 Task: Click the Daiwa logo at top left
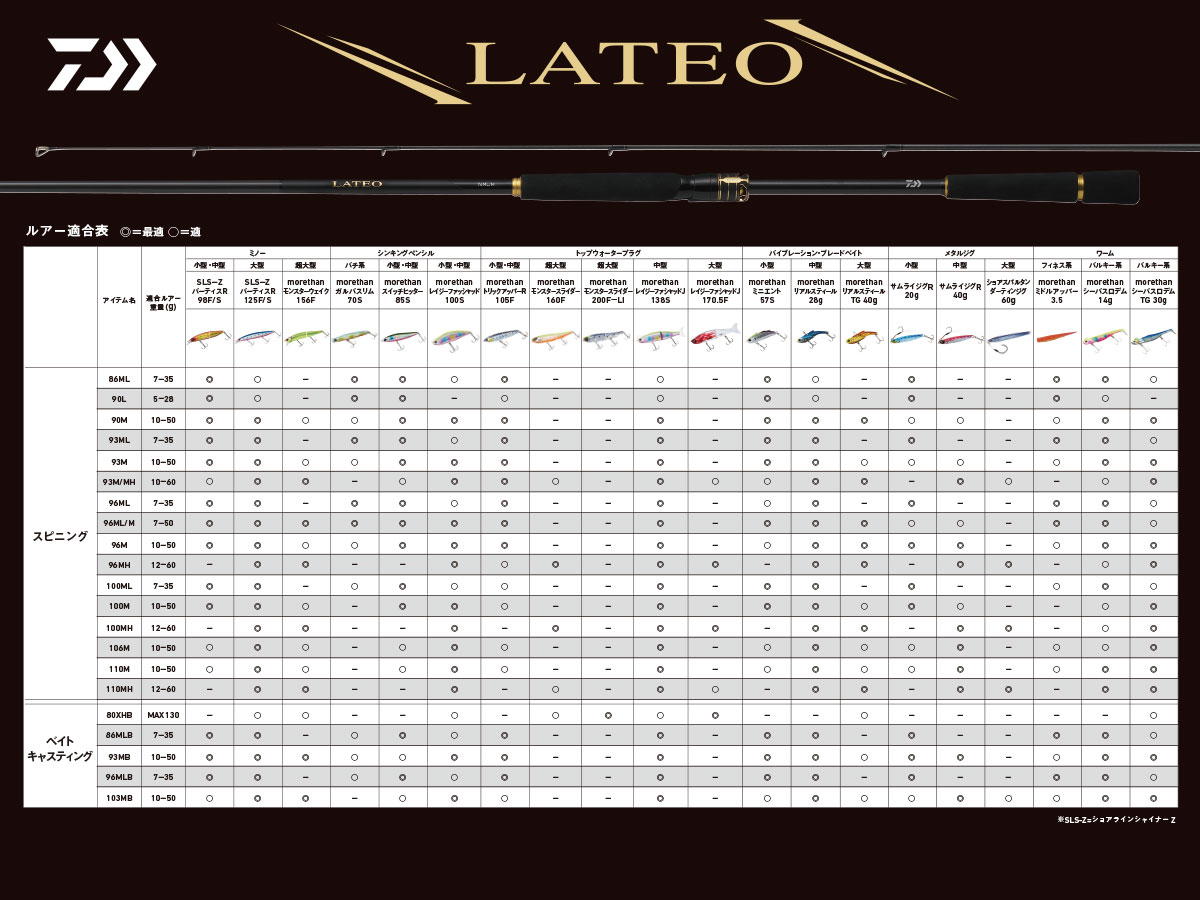(x=100, y=64)
